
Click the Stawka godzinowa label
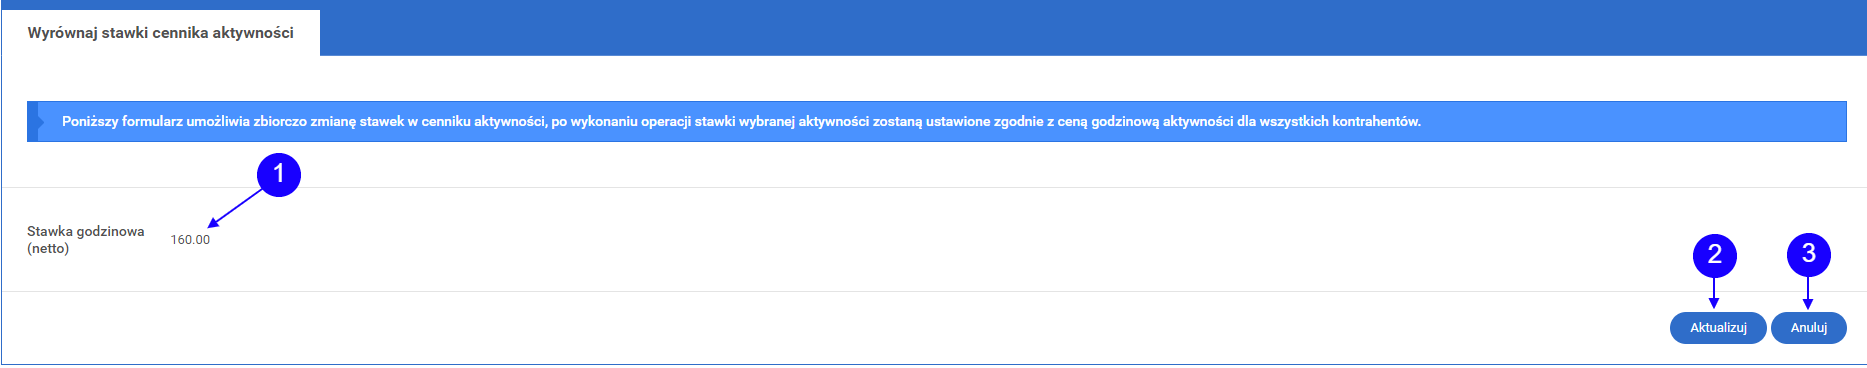point(86,231)
